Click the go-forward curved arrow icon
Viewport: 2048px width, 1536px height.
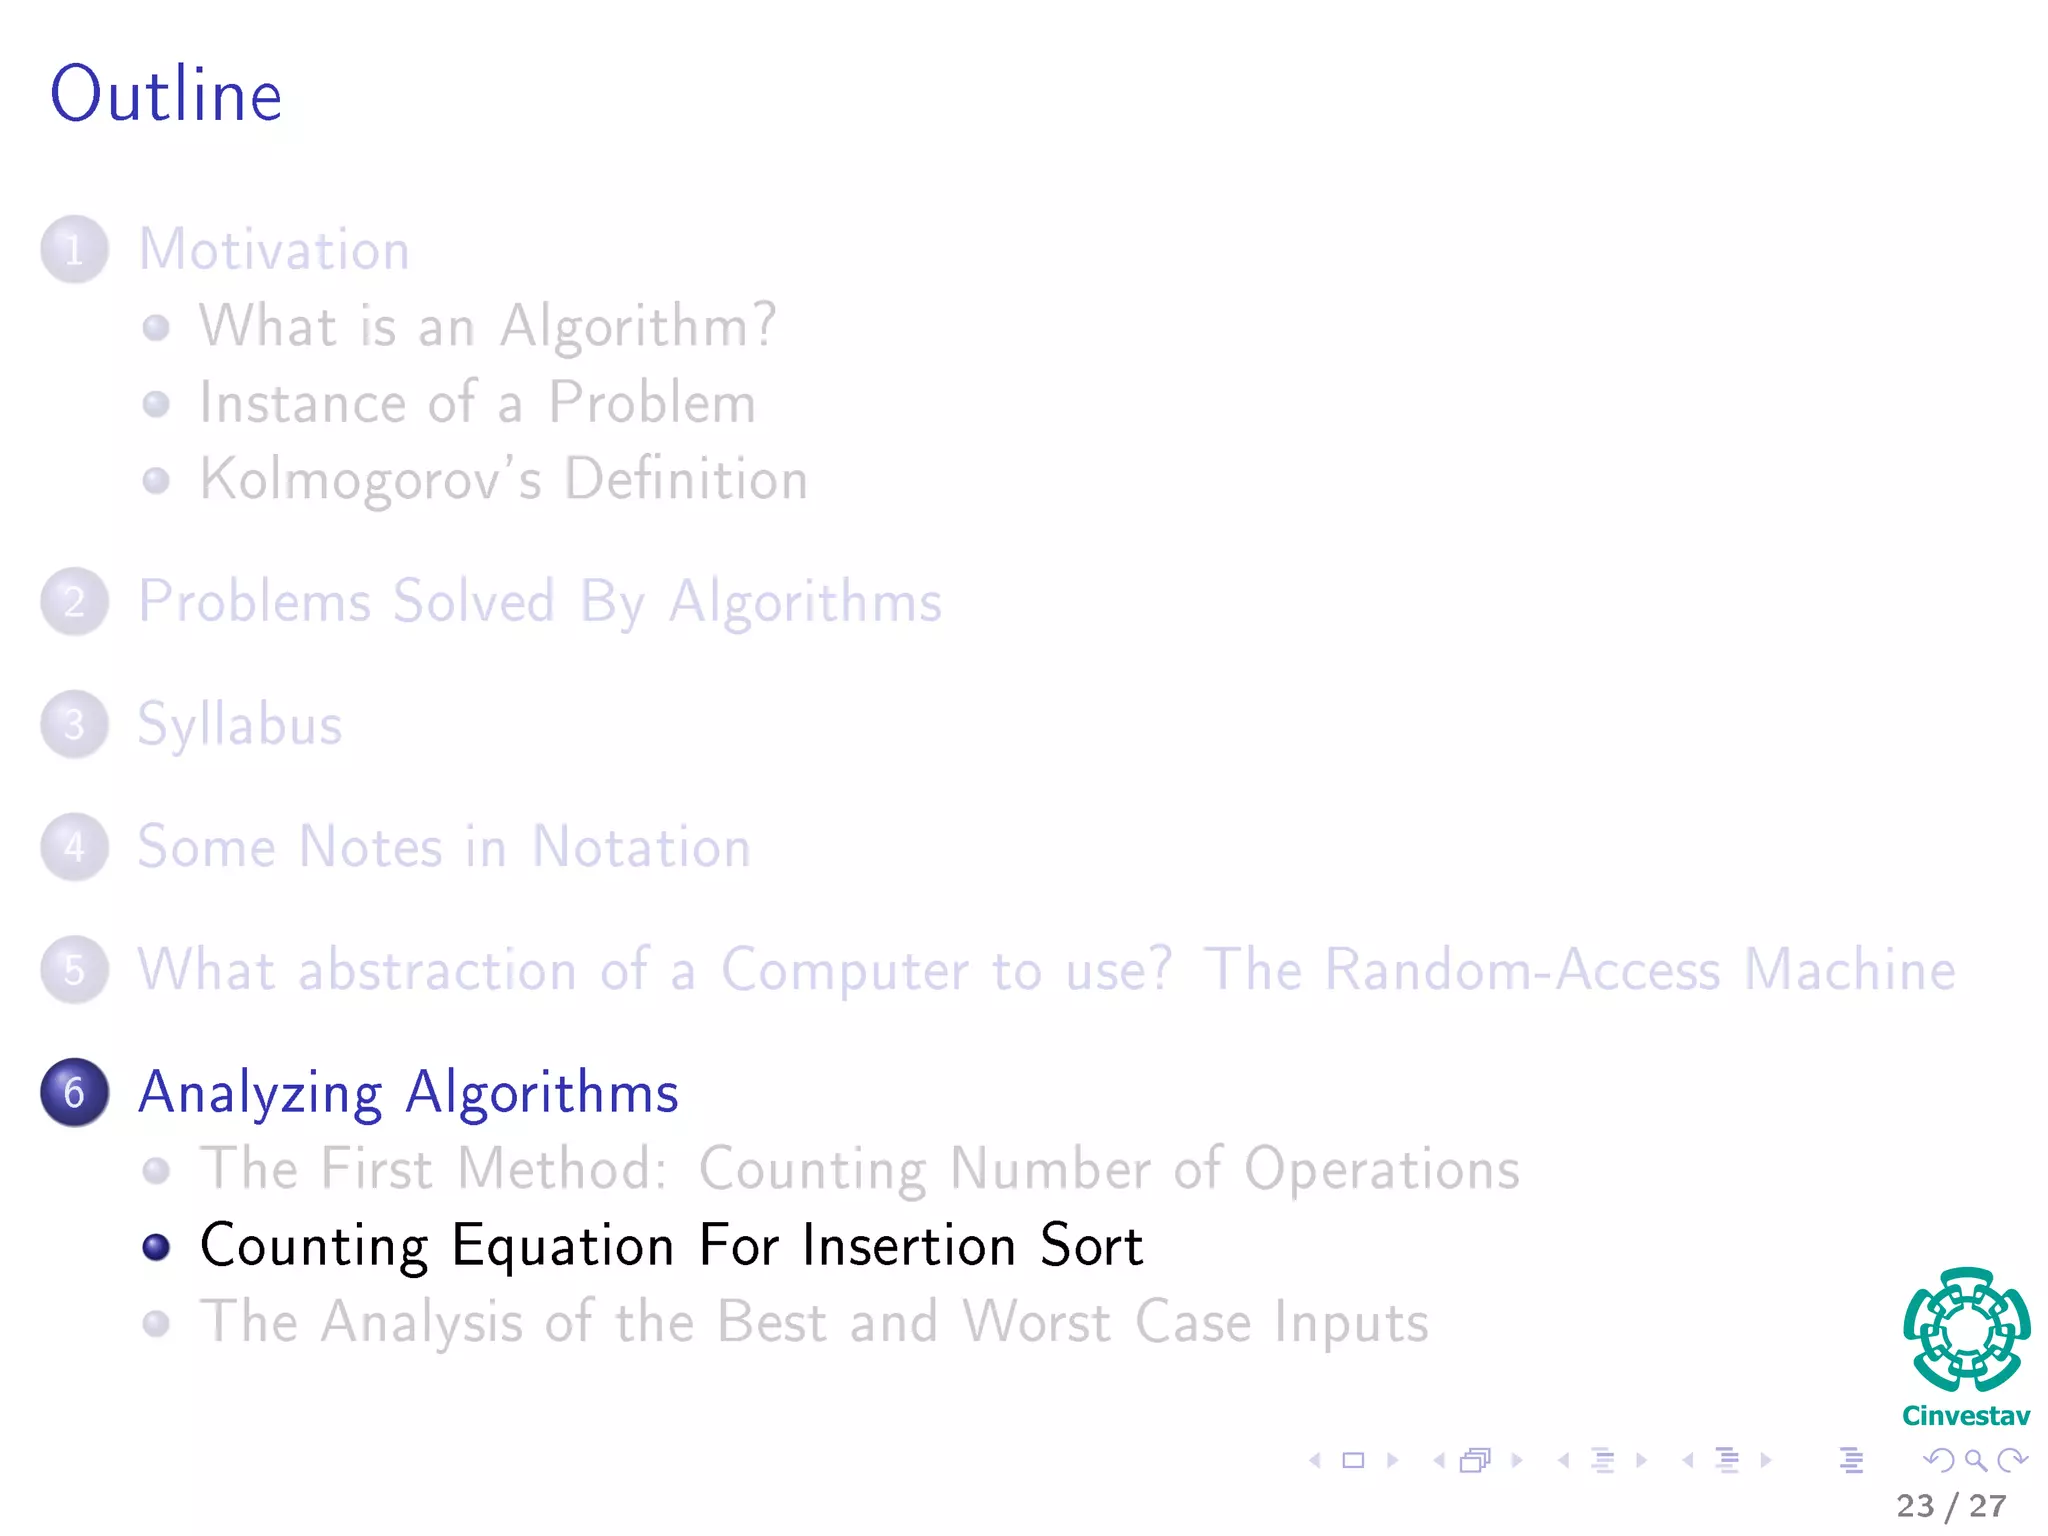2012,1461
